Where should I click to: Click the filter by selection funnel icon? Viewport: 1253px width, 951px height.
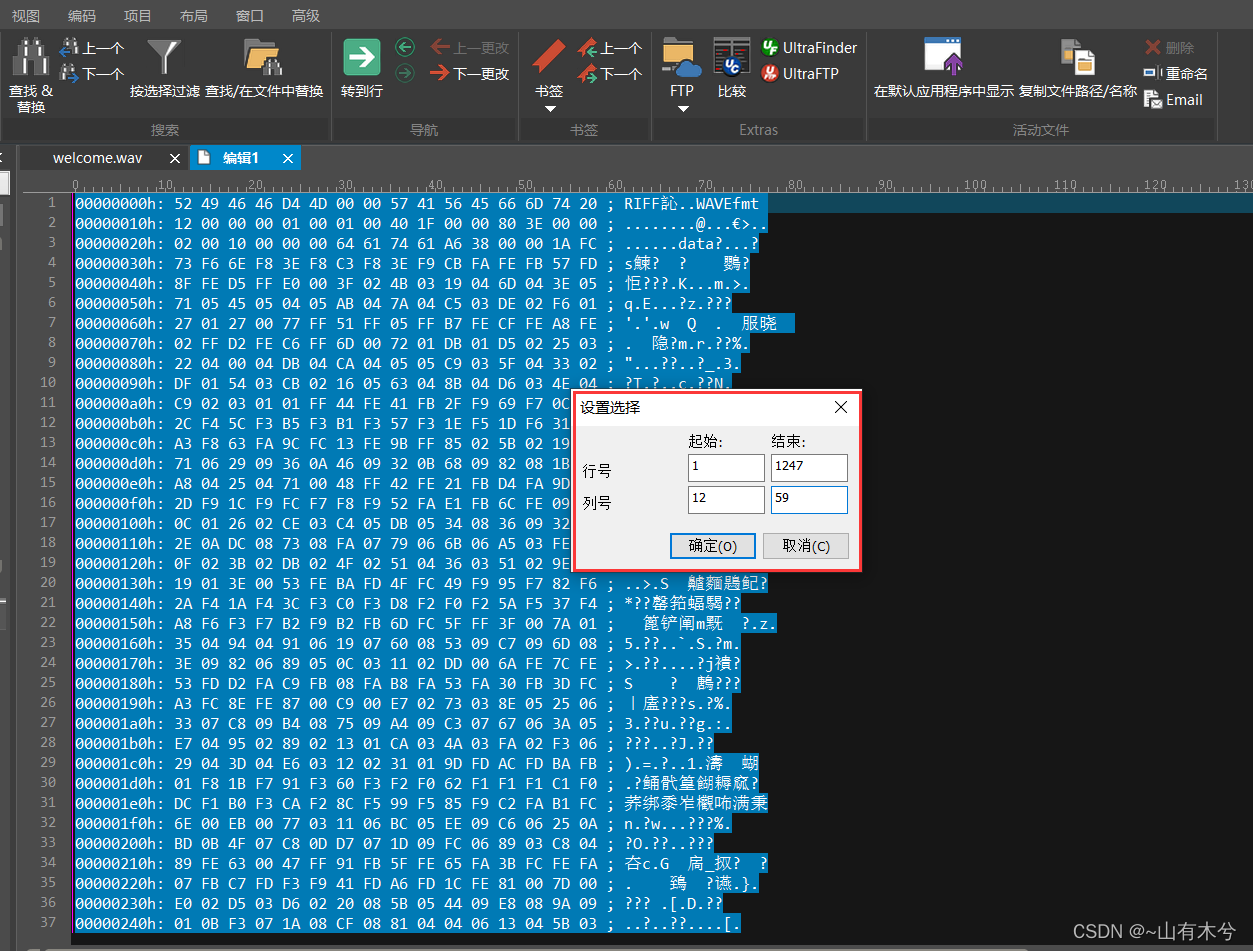click(164, 58)
